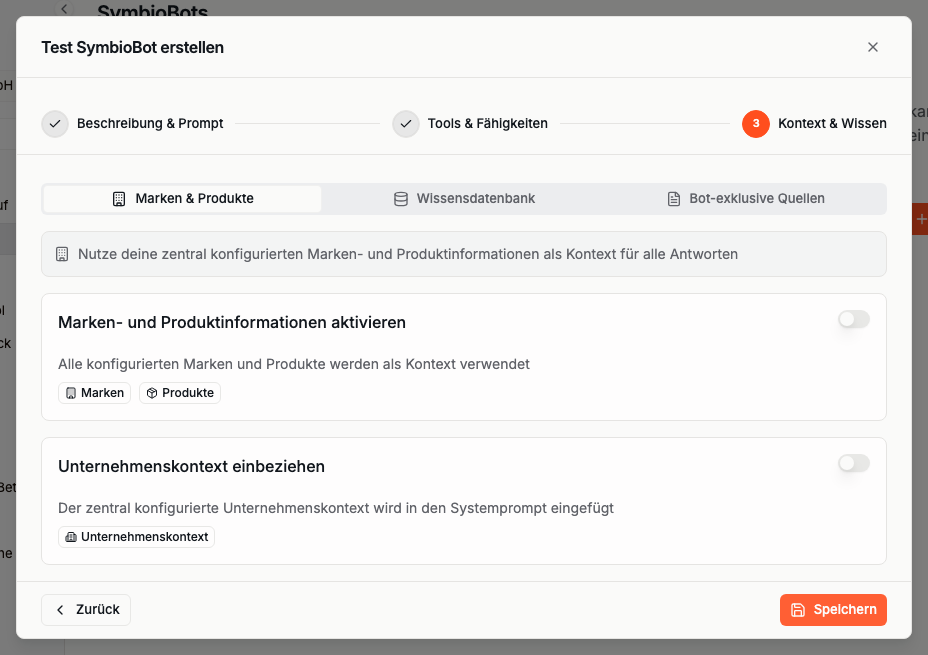Click the Produkte tag chip
This screenshot has height=655, width=928.
pyautogui.click(x=180, y=393)
